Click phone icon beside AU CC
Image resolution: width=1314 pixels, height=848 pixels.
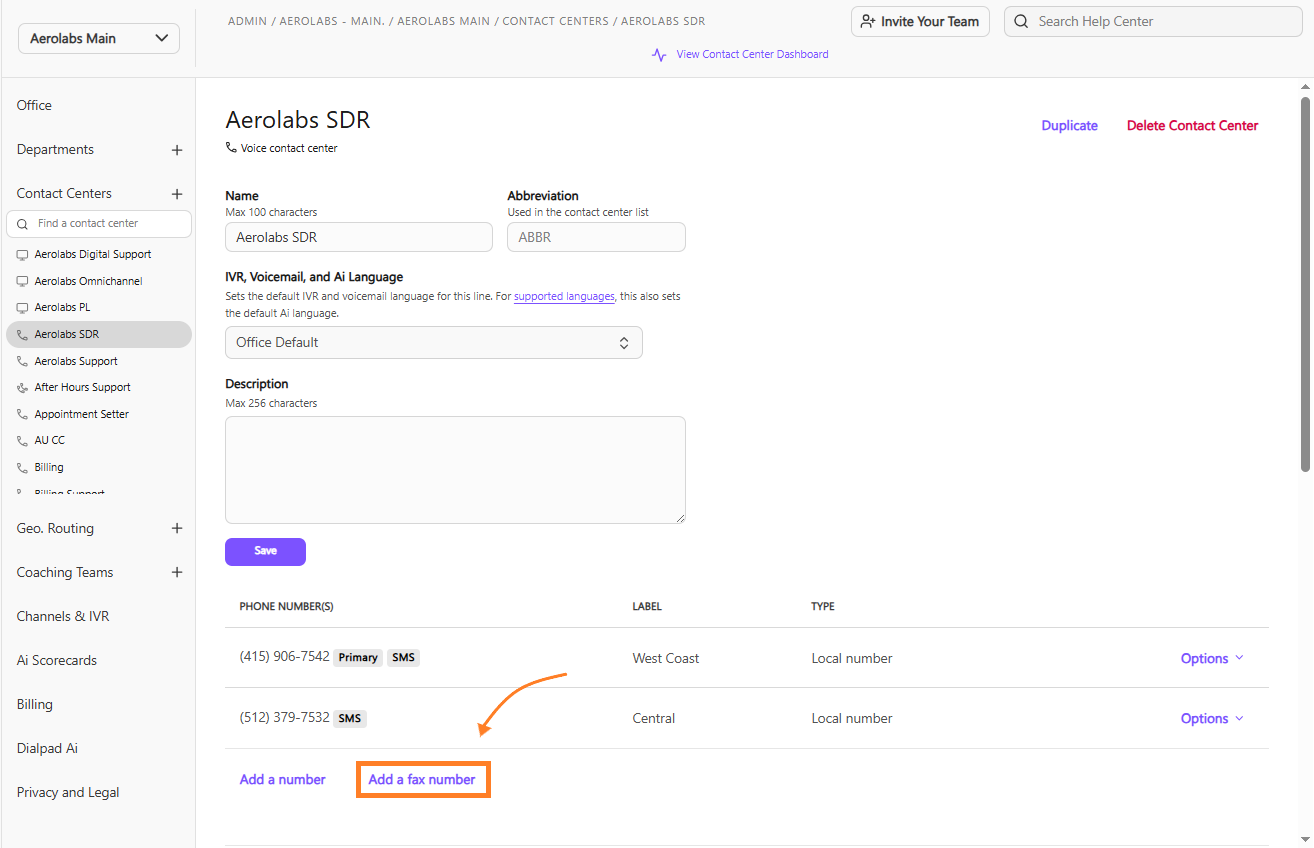tap(23, 441)
